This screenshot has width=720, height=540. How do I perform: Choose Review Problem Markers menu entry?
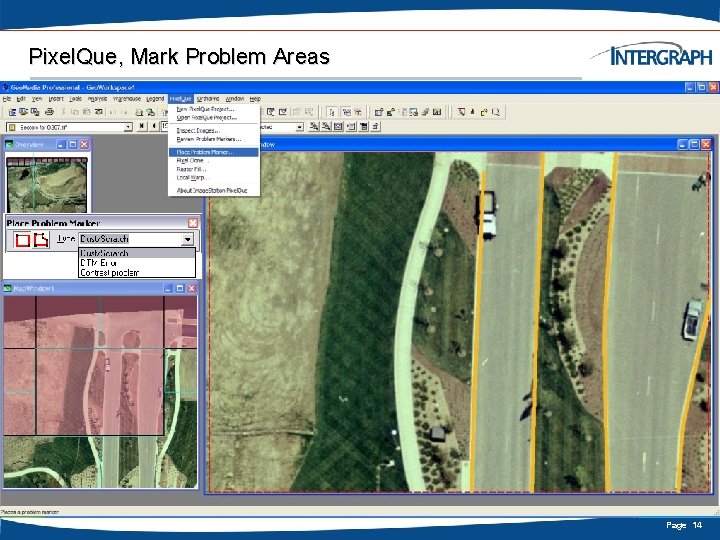click(x=214, y=139)
